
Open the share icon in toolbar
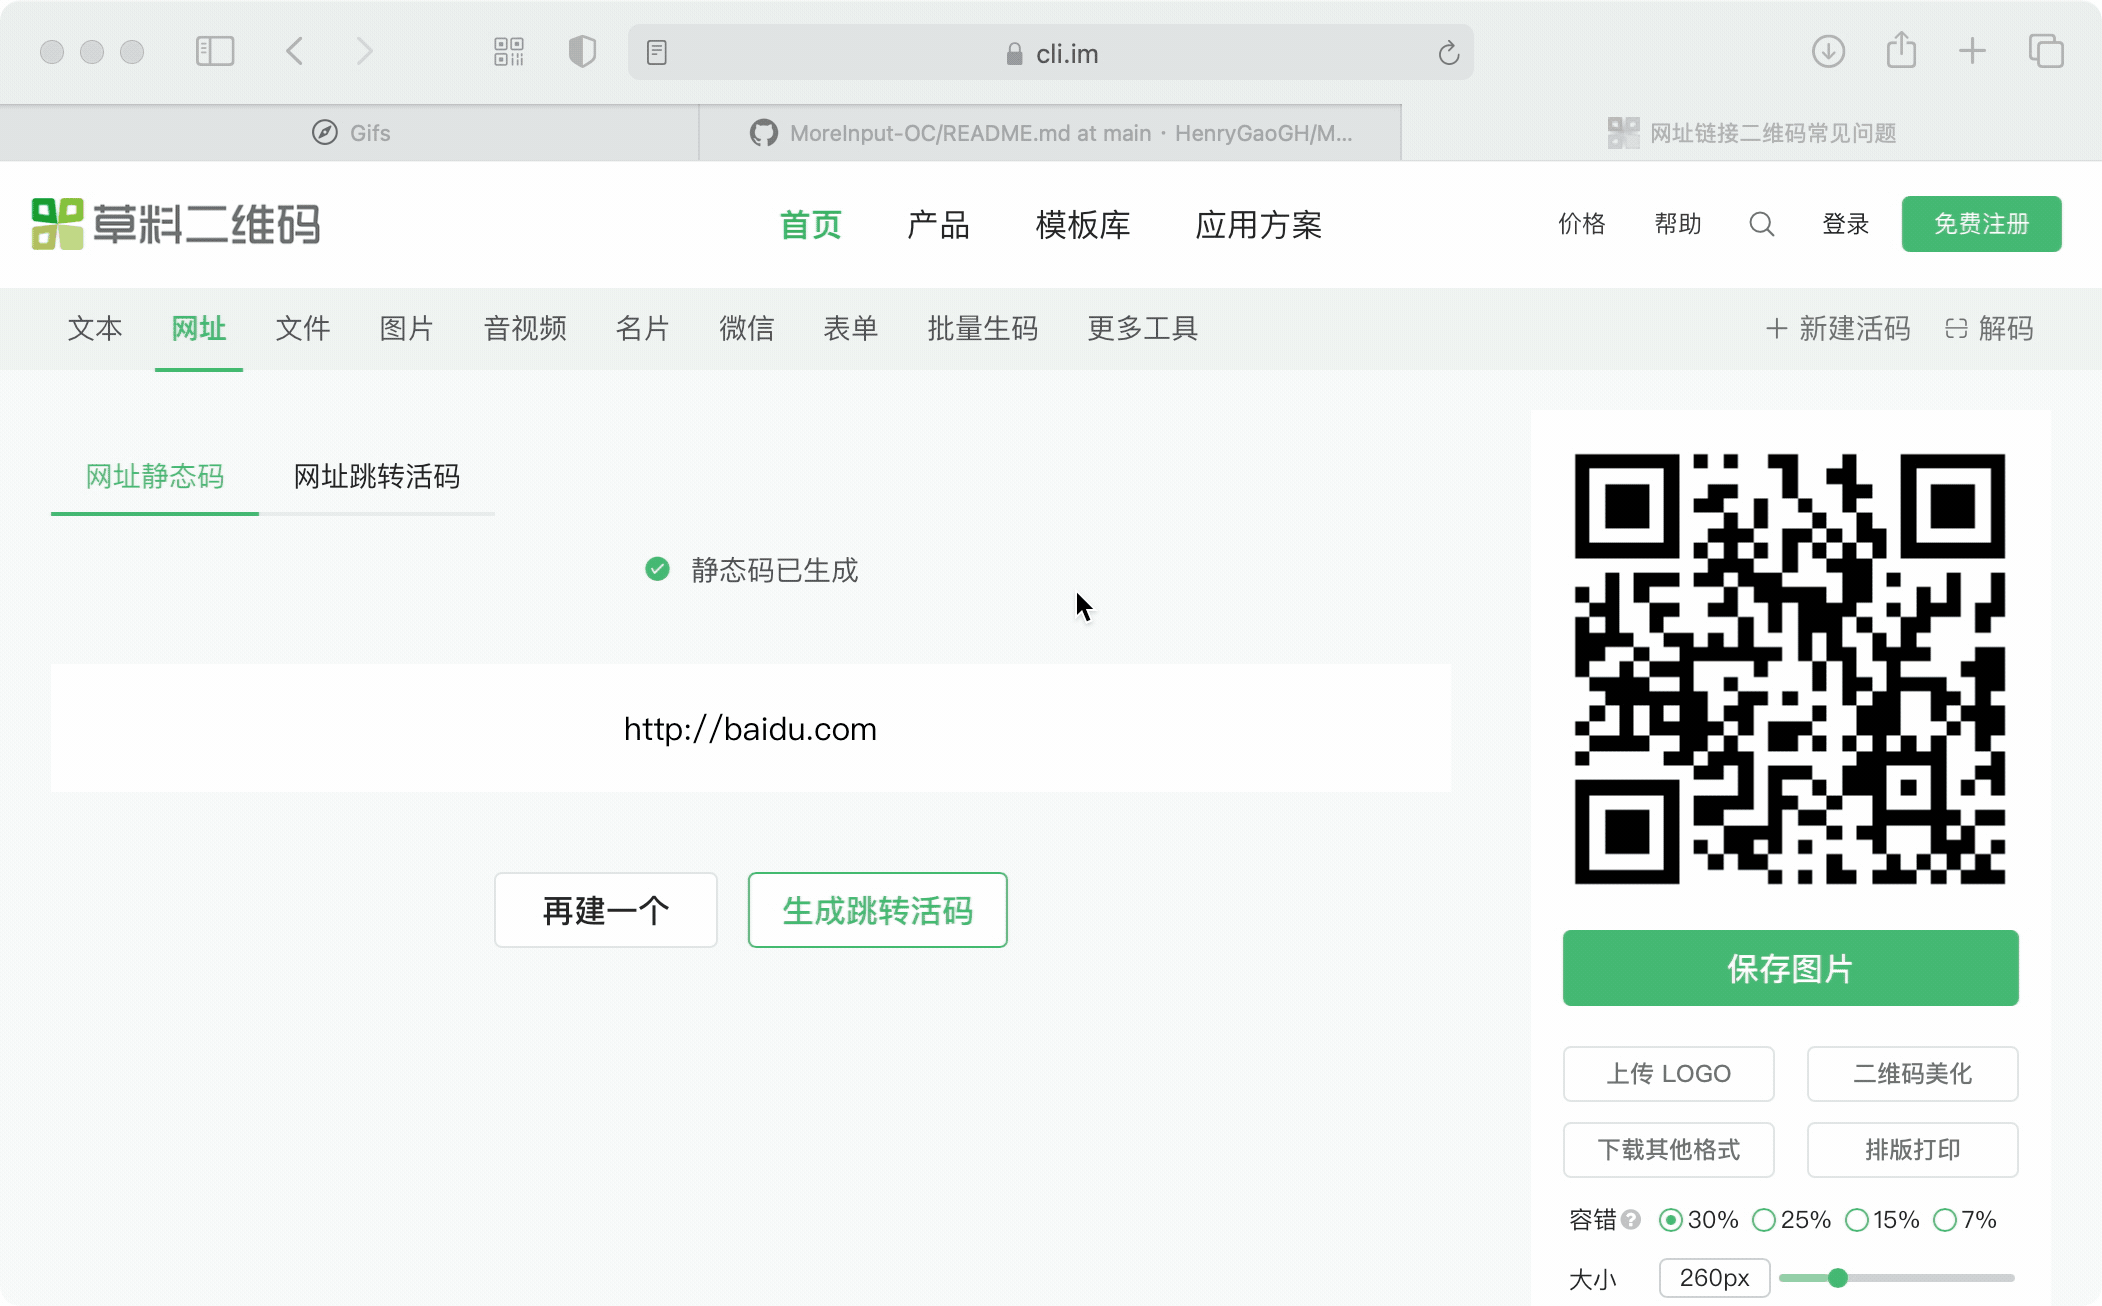[1901, 50]
